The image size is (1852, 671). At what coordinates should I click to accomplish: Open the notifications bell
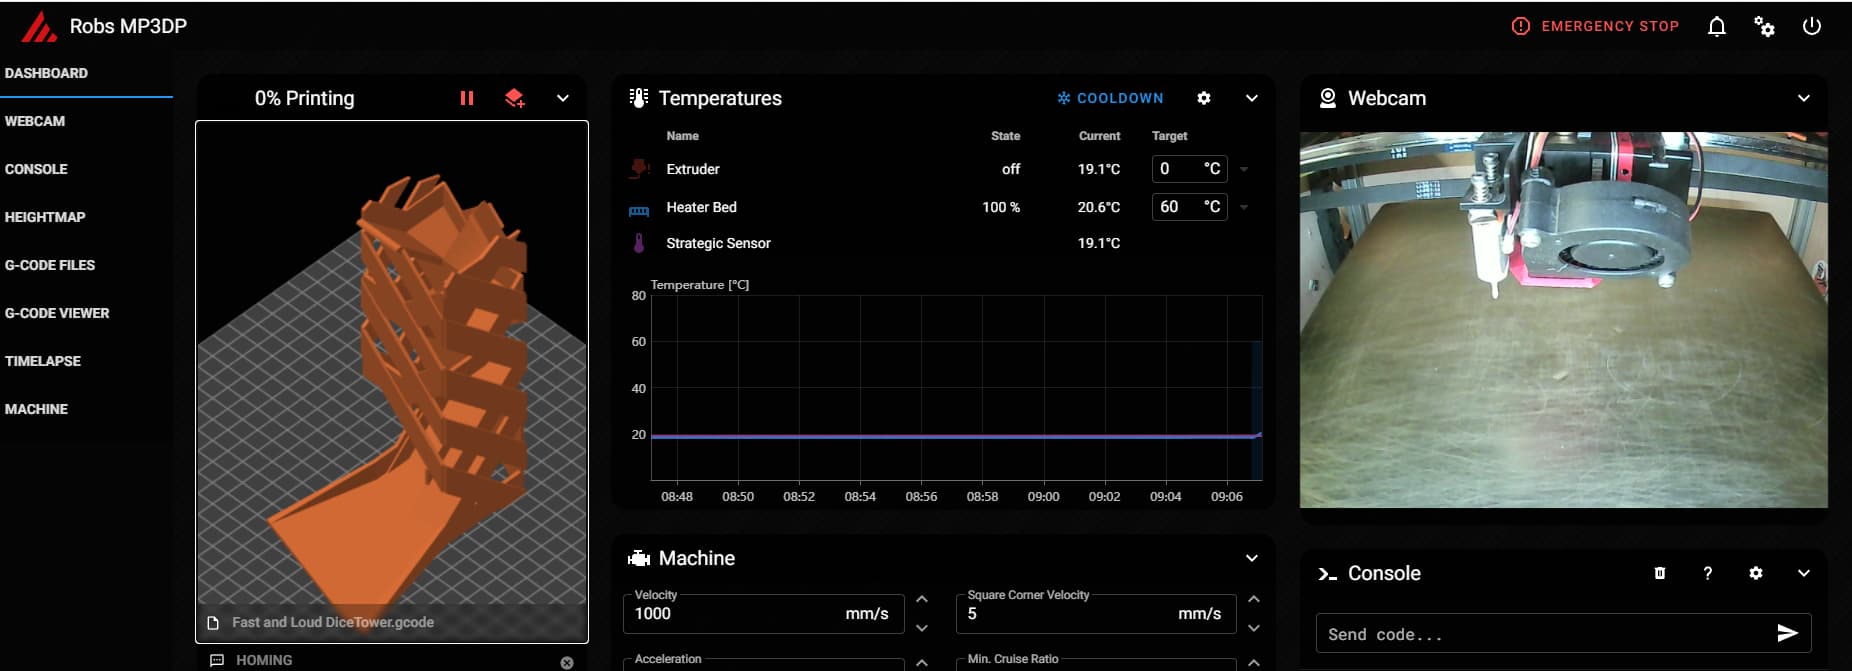click(1717, 27)
